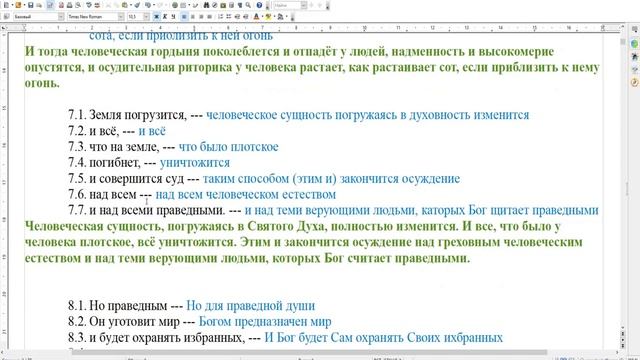The image size is (640, 360).
Task: Insert a Hyperlink with the globe icon
Action: pyautogui.click(x=175, y=5)
